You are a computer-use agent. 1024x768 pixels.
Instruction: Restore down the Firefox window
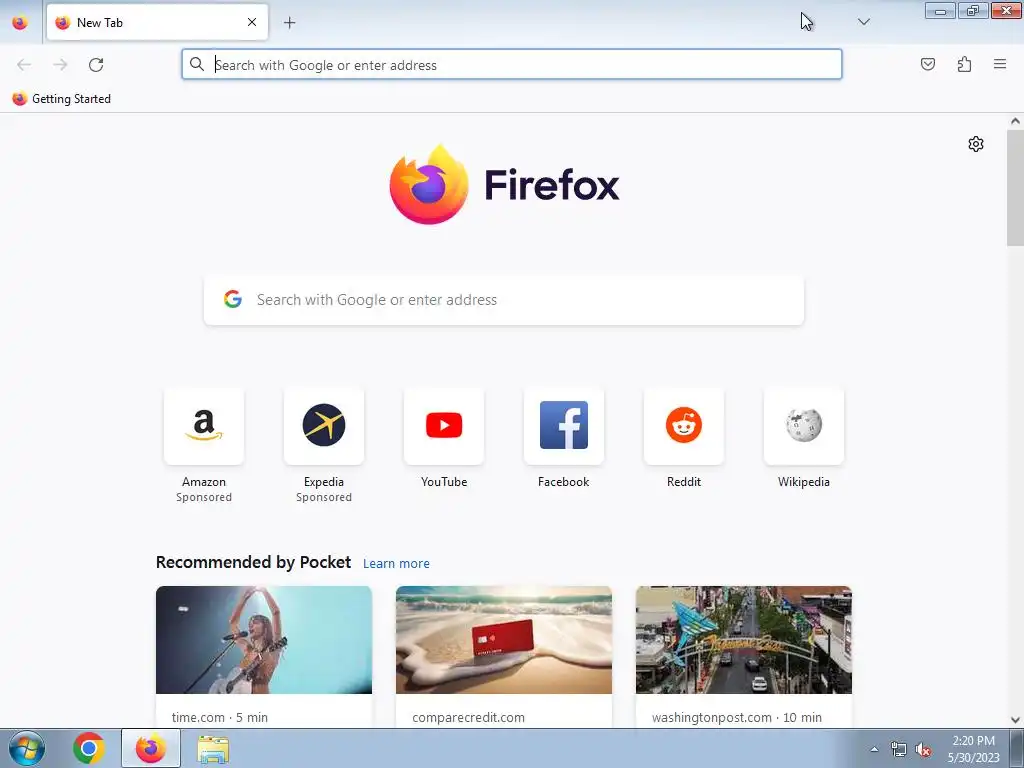pos(973,10)
